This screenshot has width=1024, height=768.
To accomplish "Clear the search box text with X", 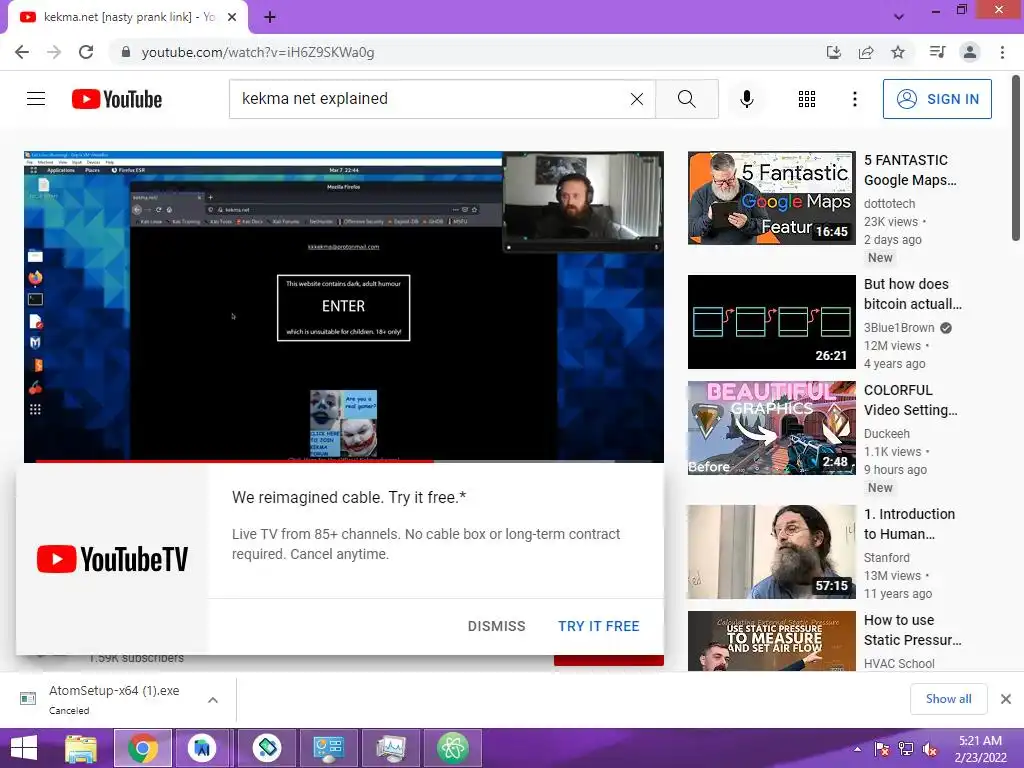I will point(637,99).
